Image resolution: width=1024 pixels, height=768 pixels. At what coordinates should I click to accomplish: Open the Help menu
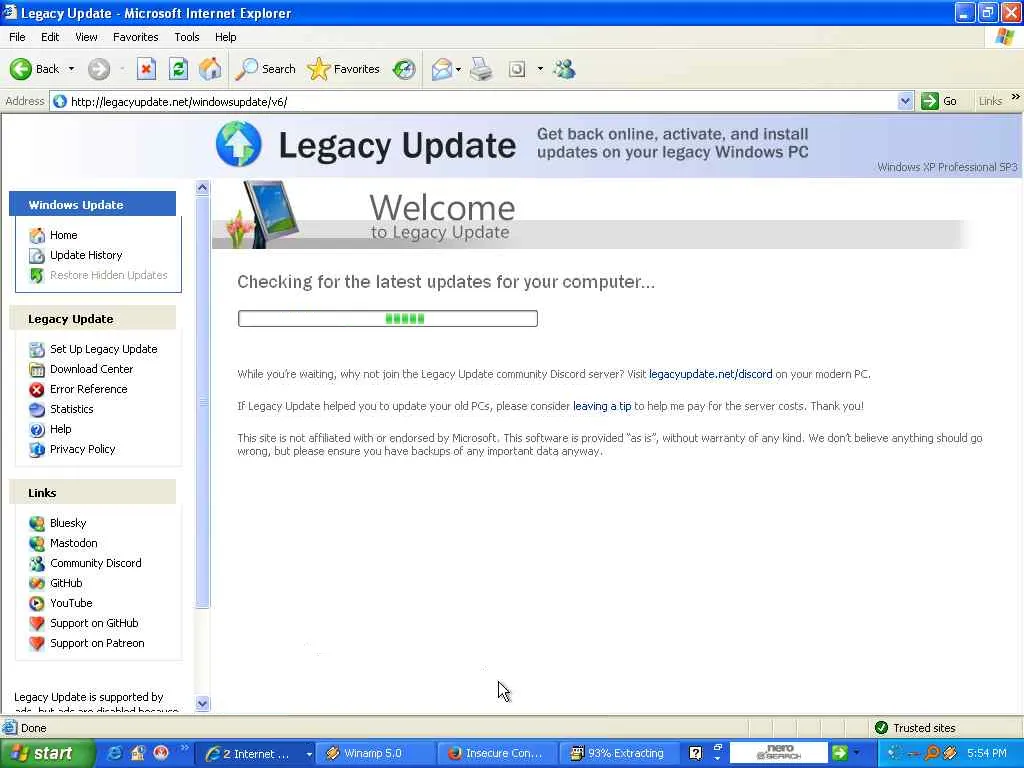click(225, 37)
